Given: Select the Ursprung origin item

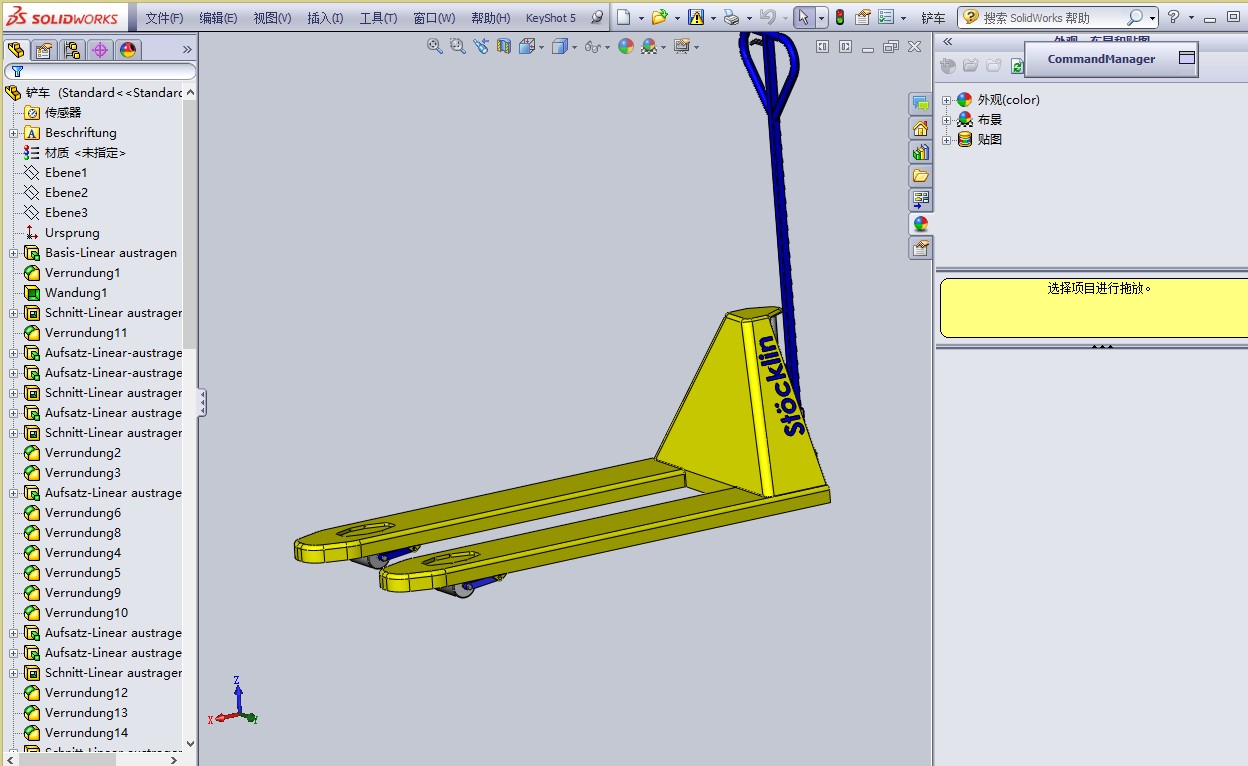Looking at the screenshot, I should coord(72,233).
